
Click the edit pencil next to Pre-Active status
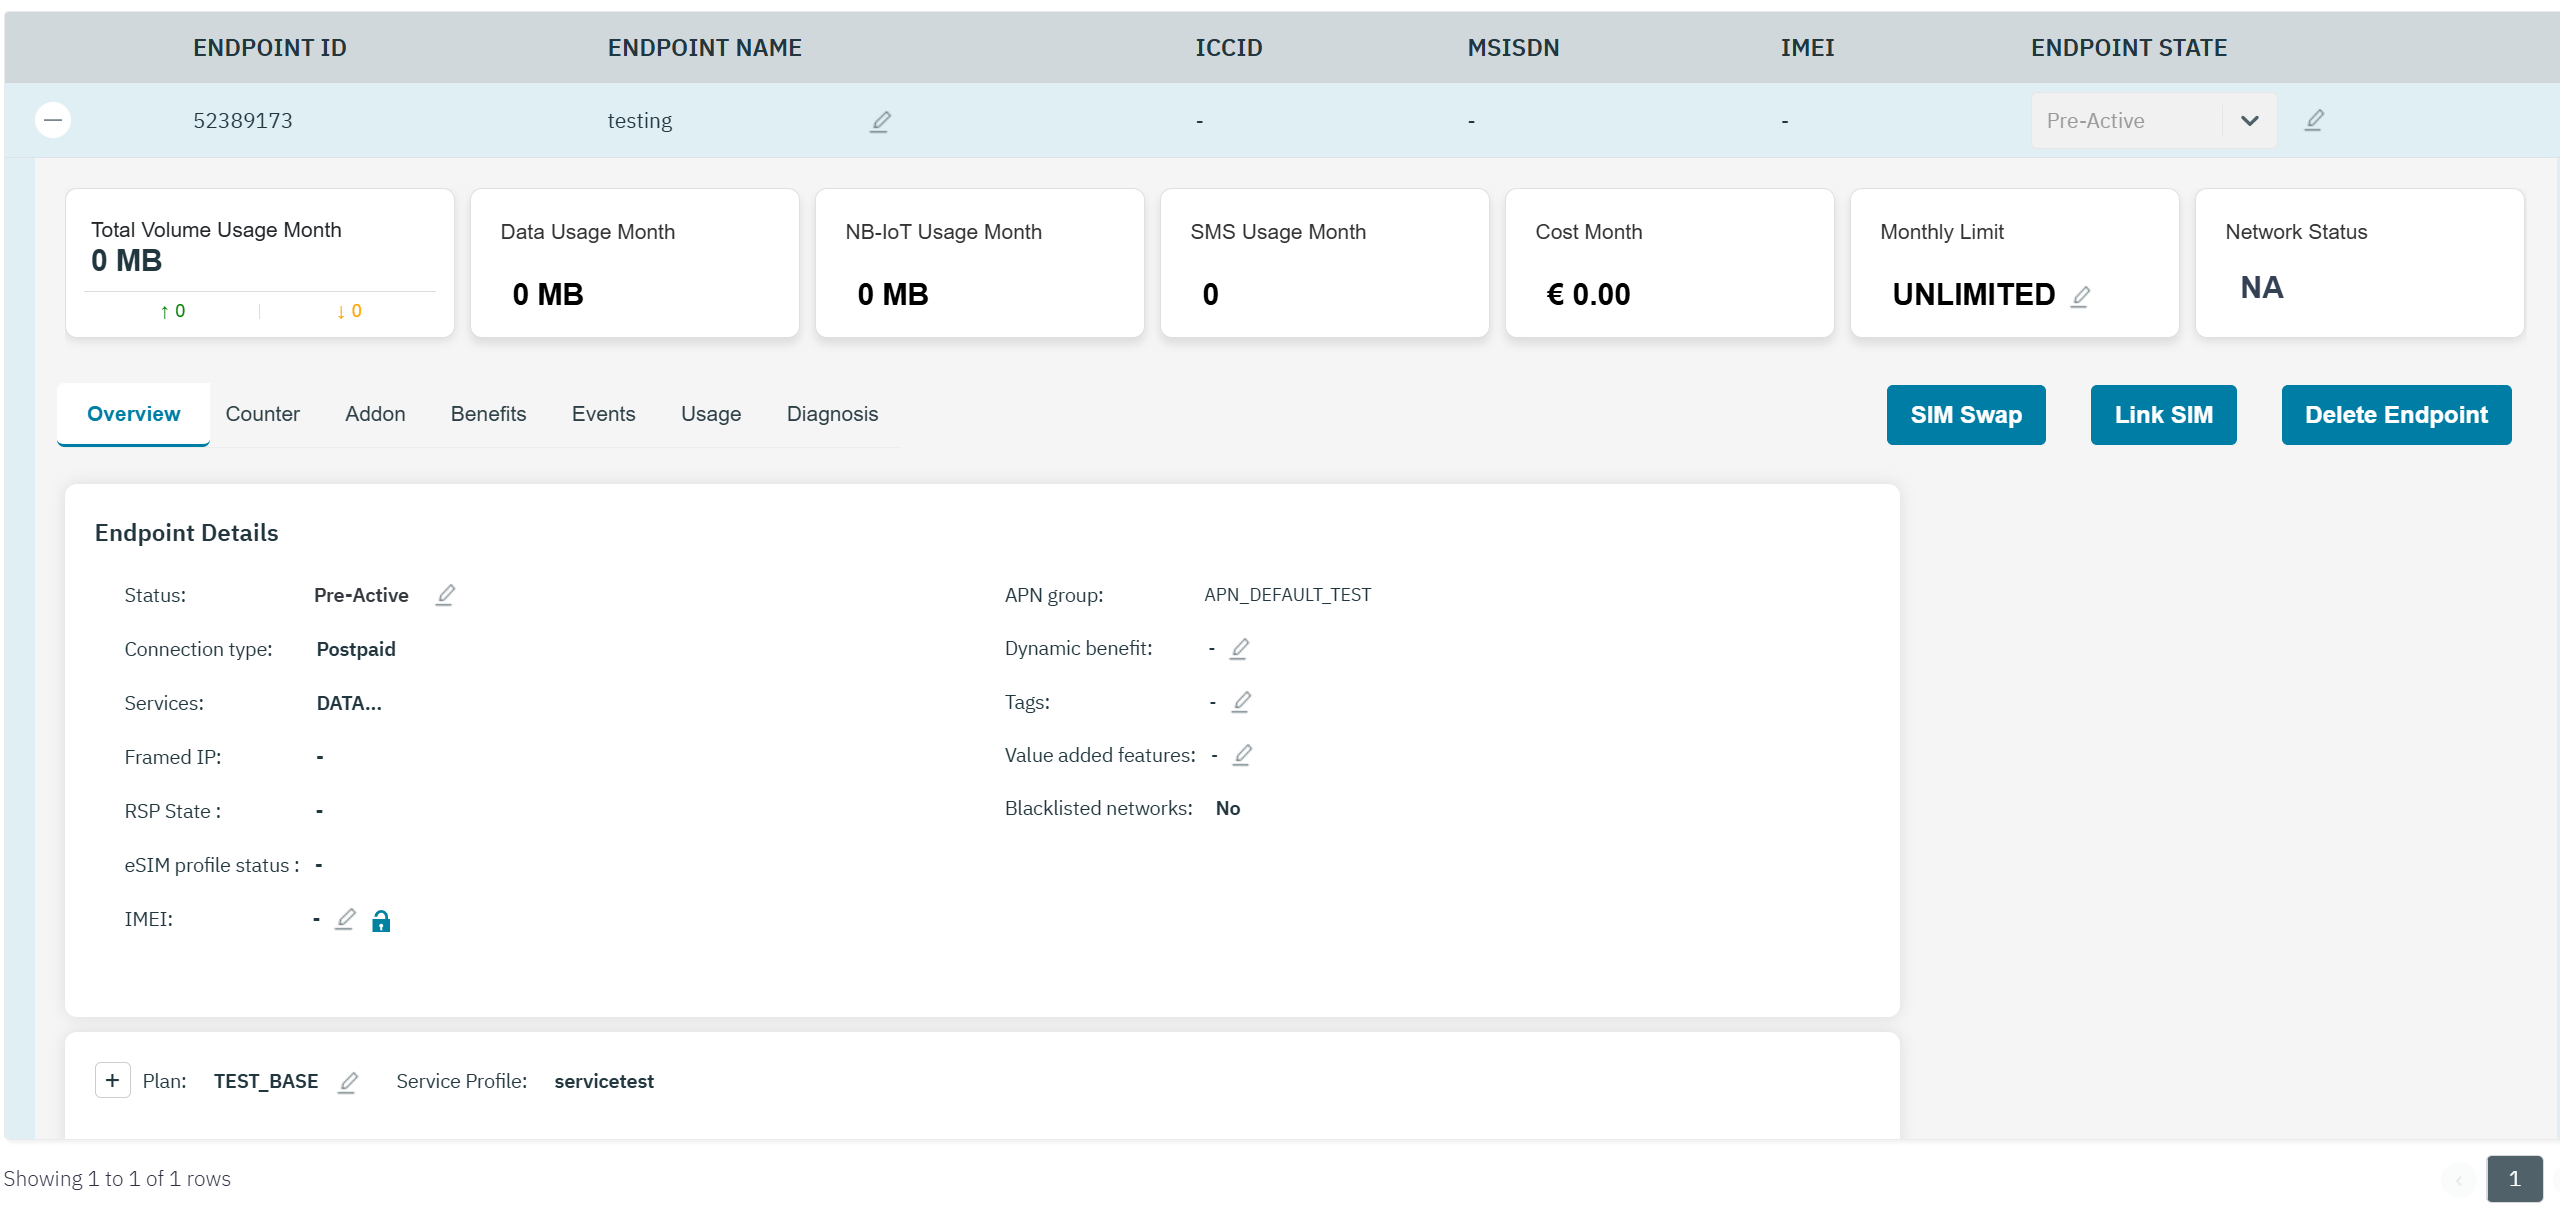[x=446, y=595]
